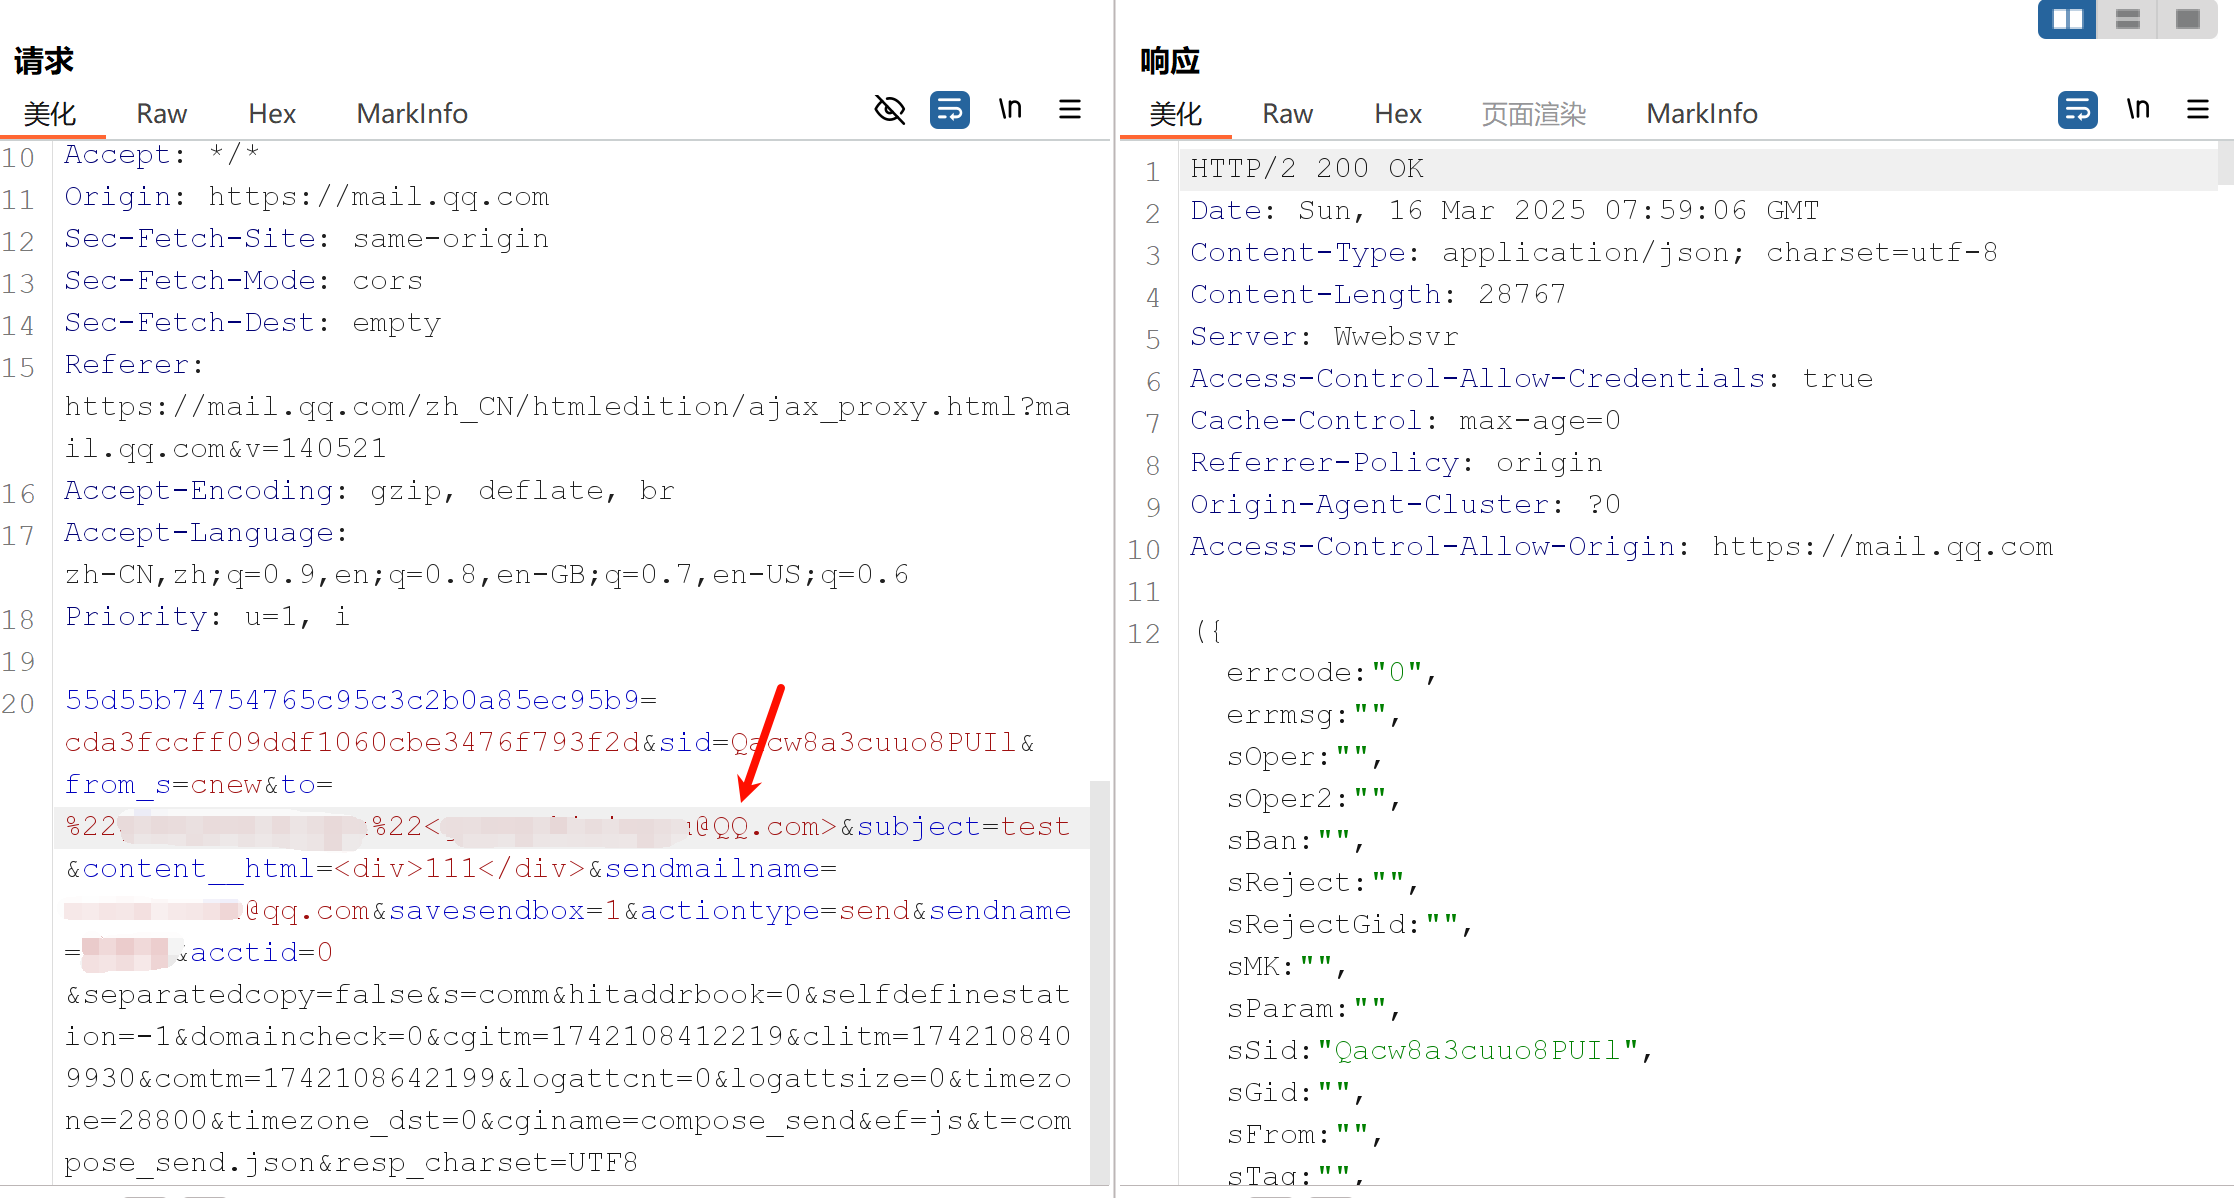
Task: Switch to response Hex tab
Action: click(1398, 114)
